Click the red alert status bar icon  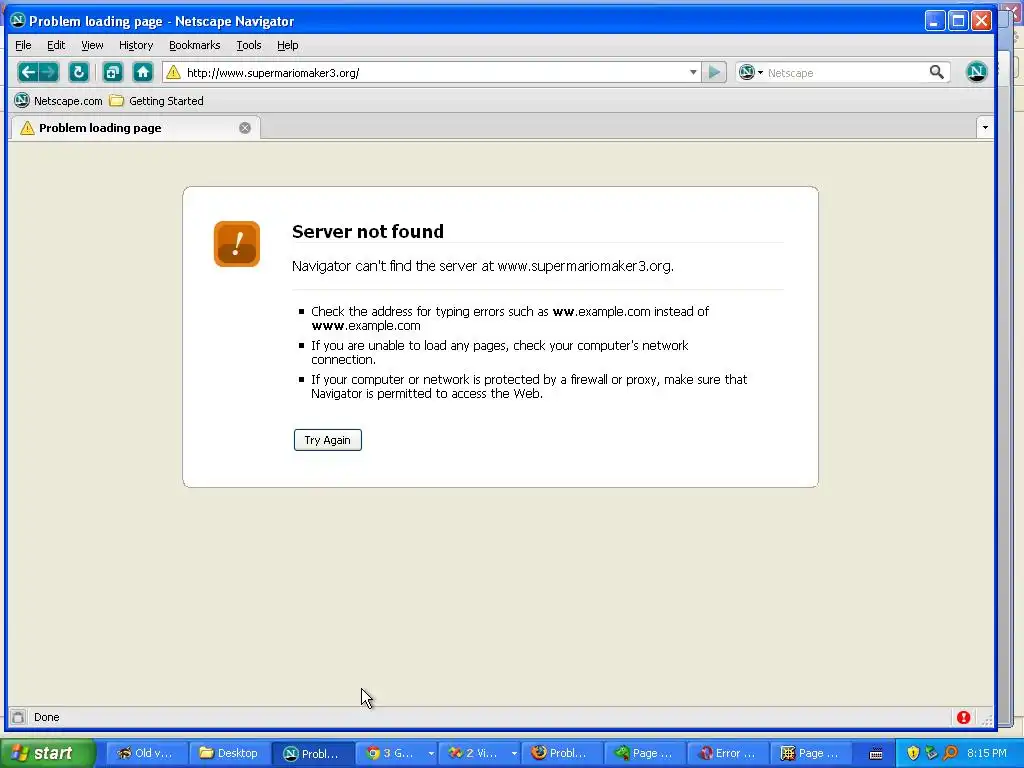coord(963,717)
